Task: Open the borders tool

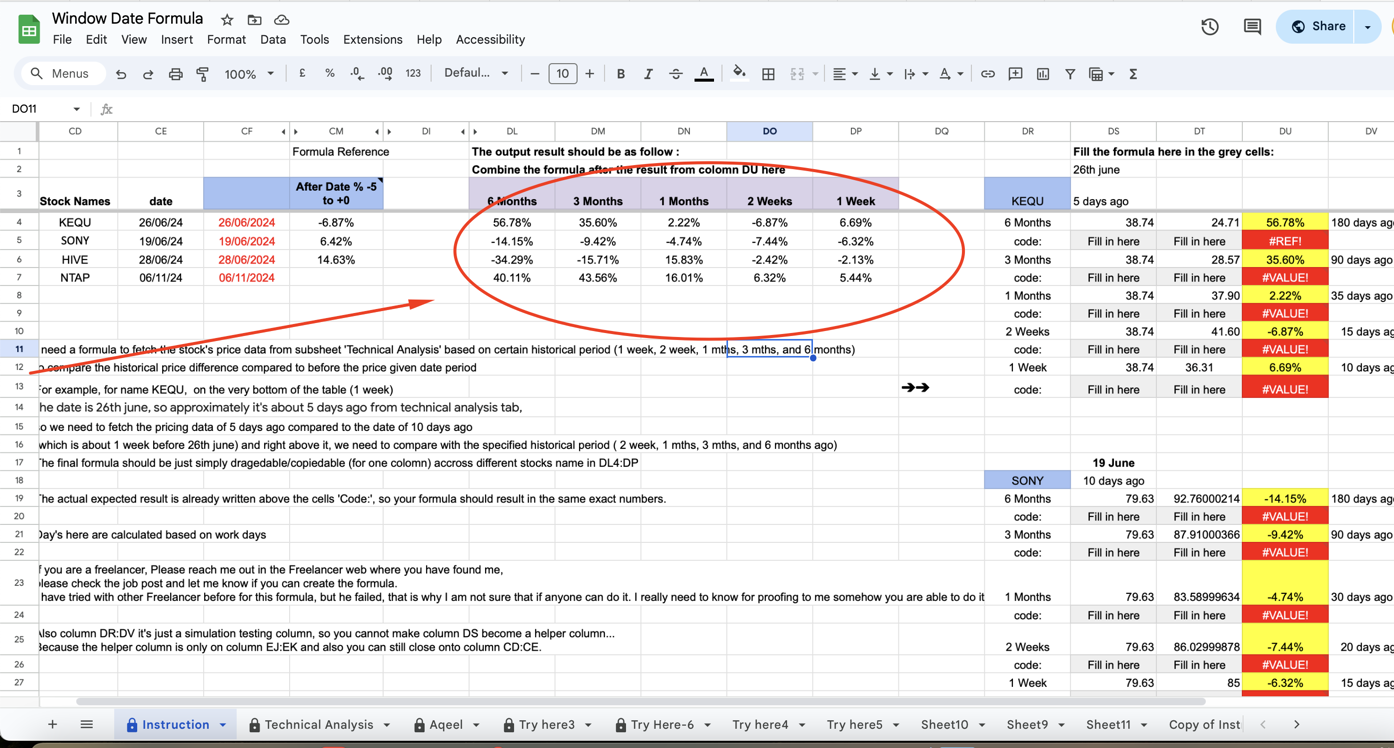Action: click(x=768, y=74)
